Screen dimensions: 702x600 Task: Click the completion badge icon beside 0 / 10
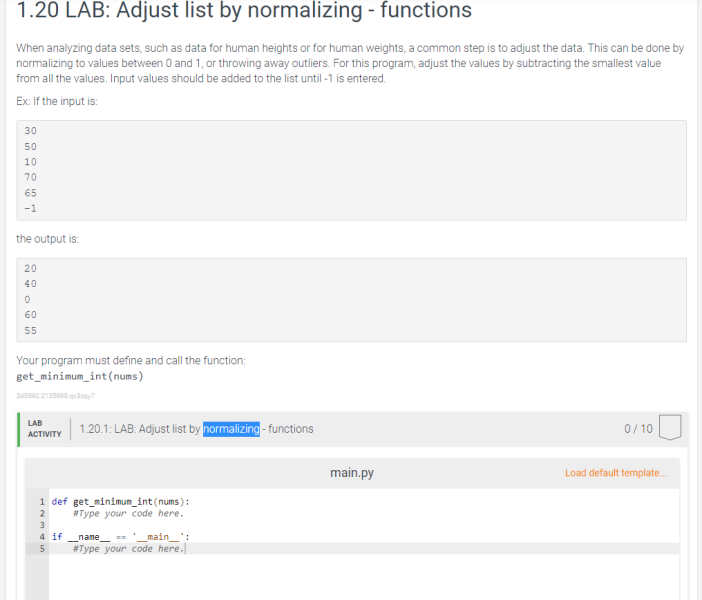coord(670,428)
